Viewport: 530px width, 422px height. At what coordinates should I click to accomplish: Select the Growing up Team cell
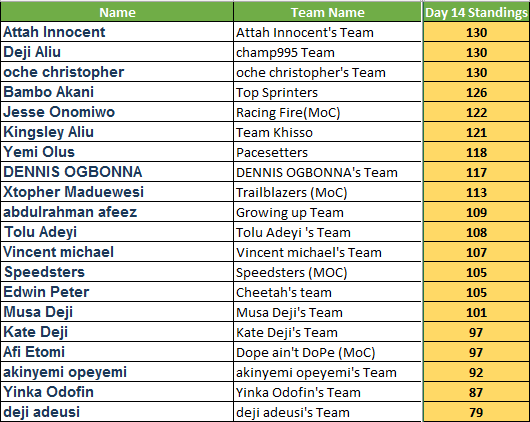(x=328, y=212)
